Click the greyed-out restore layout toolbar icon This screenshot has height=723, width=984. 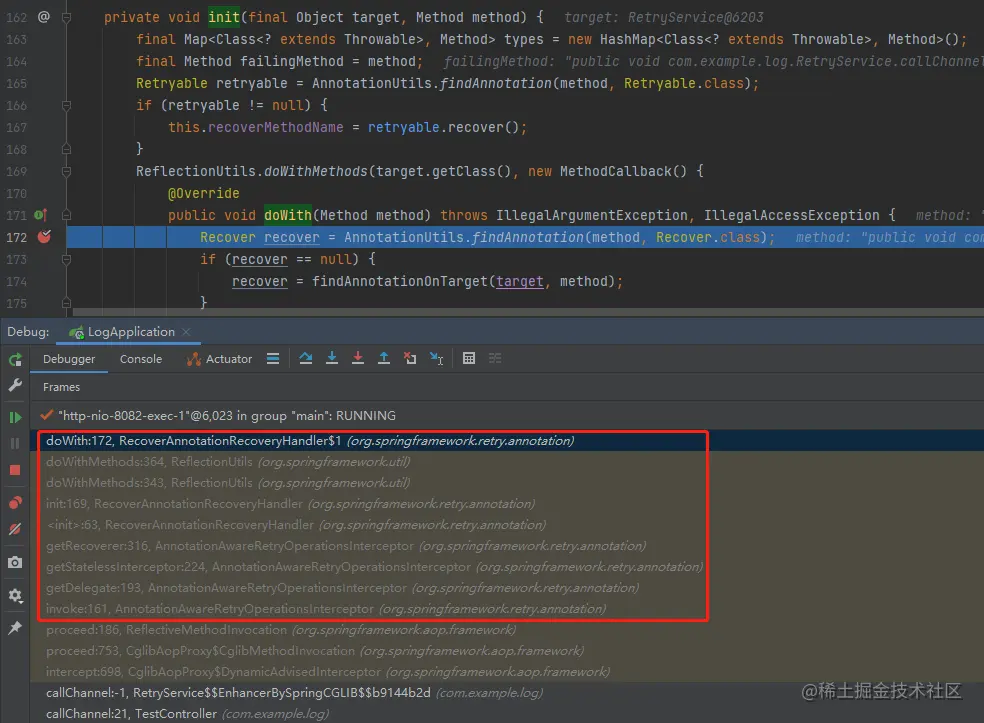tap(495, 358)
